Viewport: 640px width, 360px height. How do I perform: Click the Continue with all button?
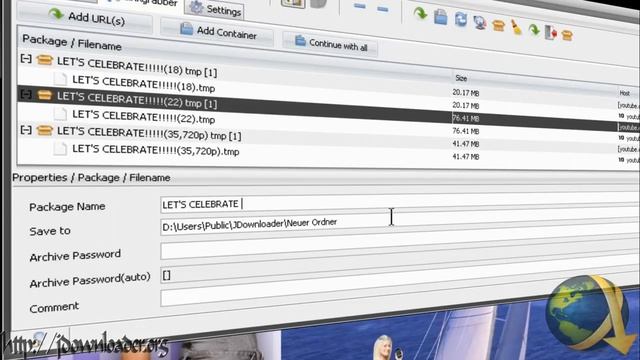click(330, 43)
